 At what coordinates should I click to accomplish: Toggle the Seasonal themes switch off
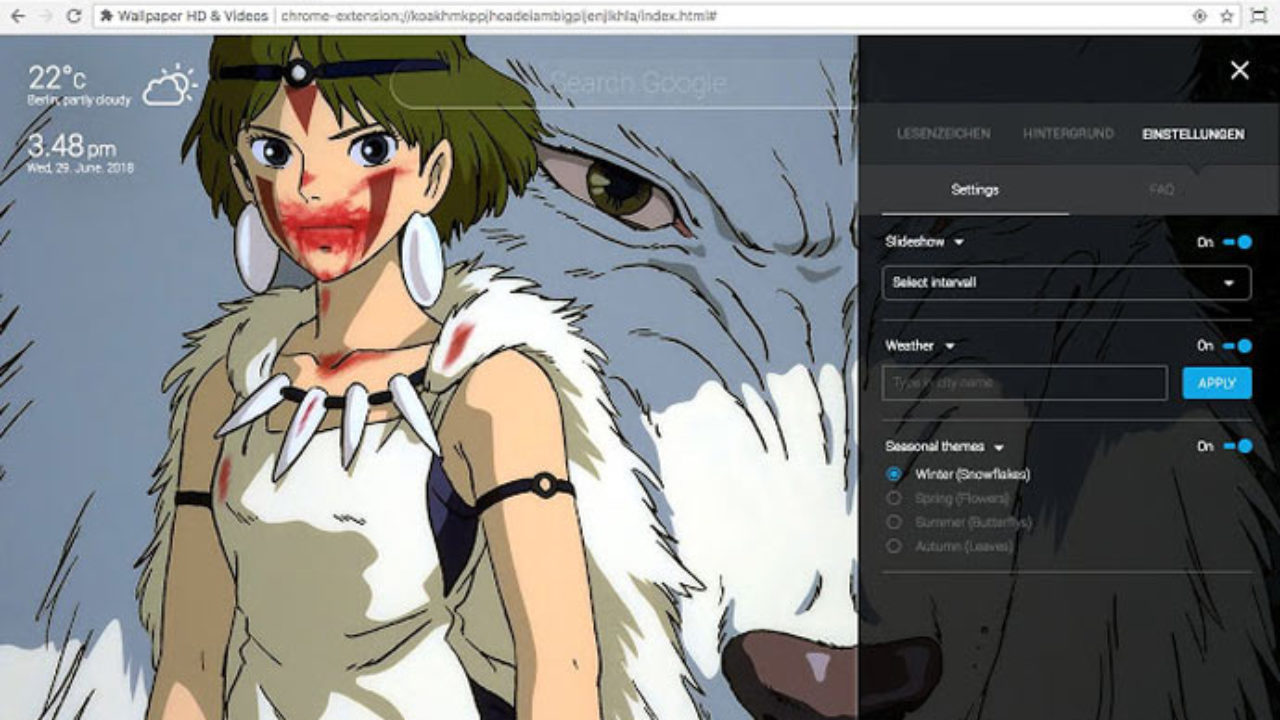click(x=1238, y=446)
